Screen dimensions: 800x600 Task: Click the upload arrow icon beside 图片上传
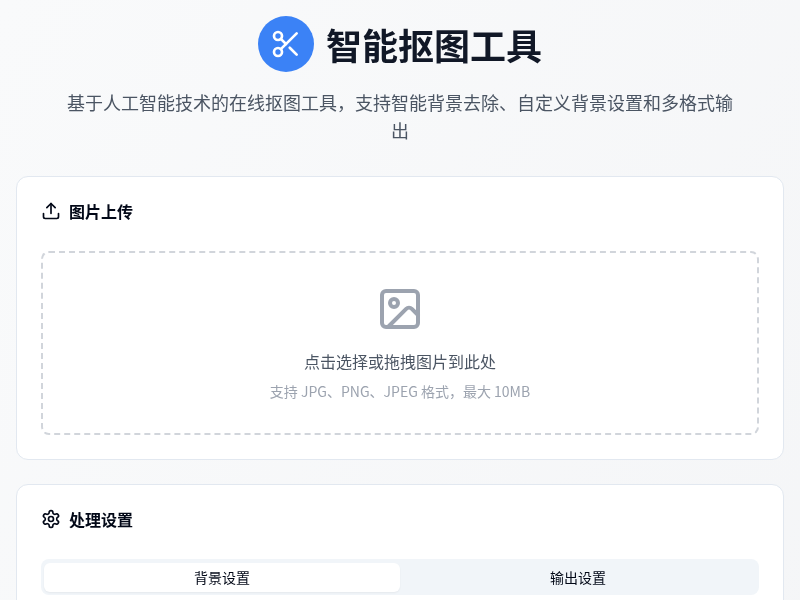click(50, 211)
